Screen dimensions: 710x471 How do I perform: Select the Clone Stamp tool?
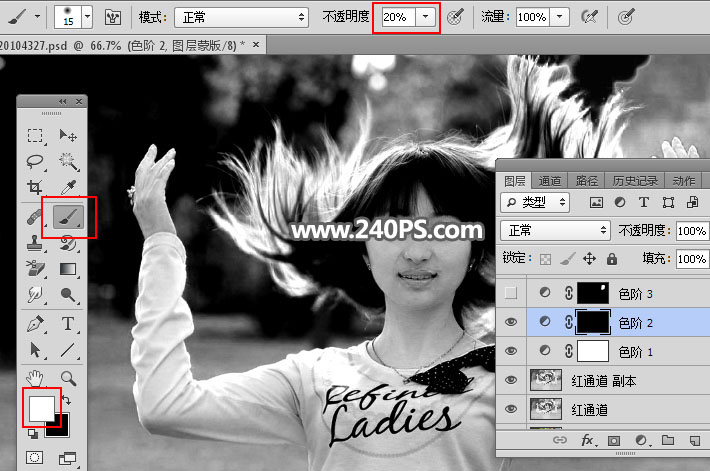tap(35, 242)
